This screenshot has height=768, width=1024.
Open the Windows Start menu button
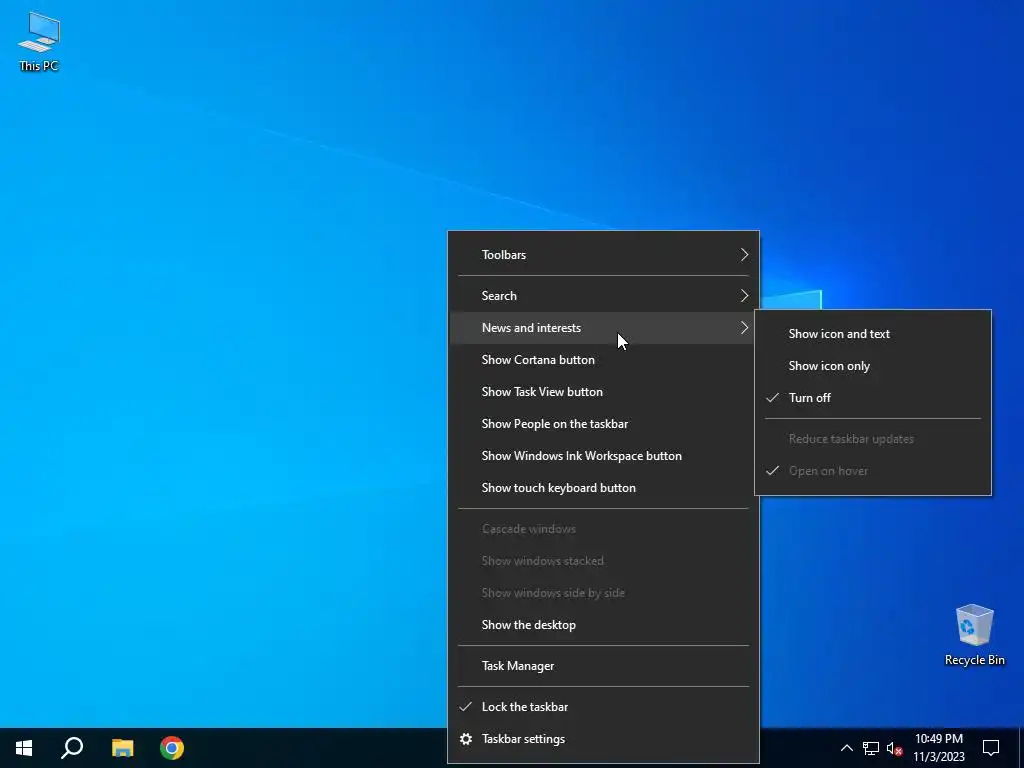pos(24,748)
